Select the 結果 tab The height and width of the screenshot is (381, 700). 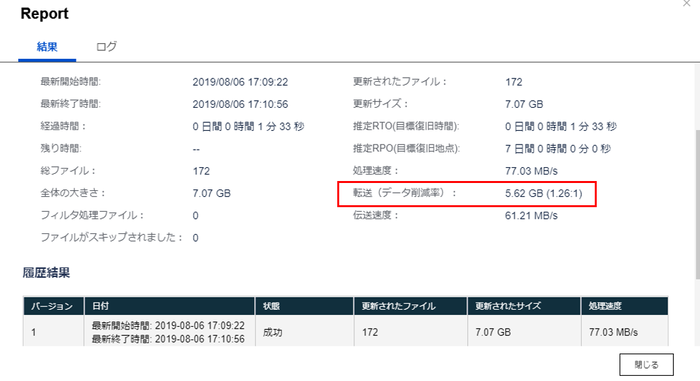[47, 46]
